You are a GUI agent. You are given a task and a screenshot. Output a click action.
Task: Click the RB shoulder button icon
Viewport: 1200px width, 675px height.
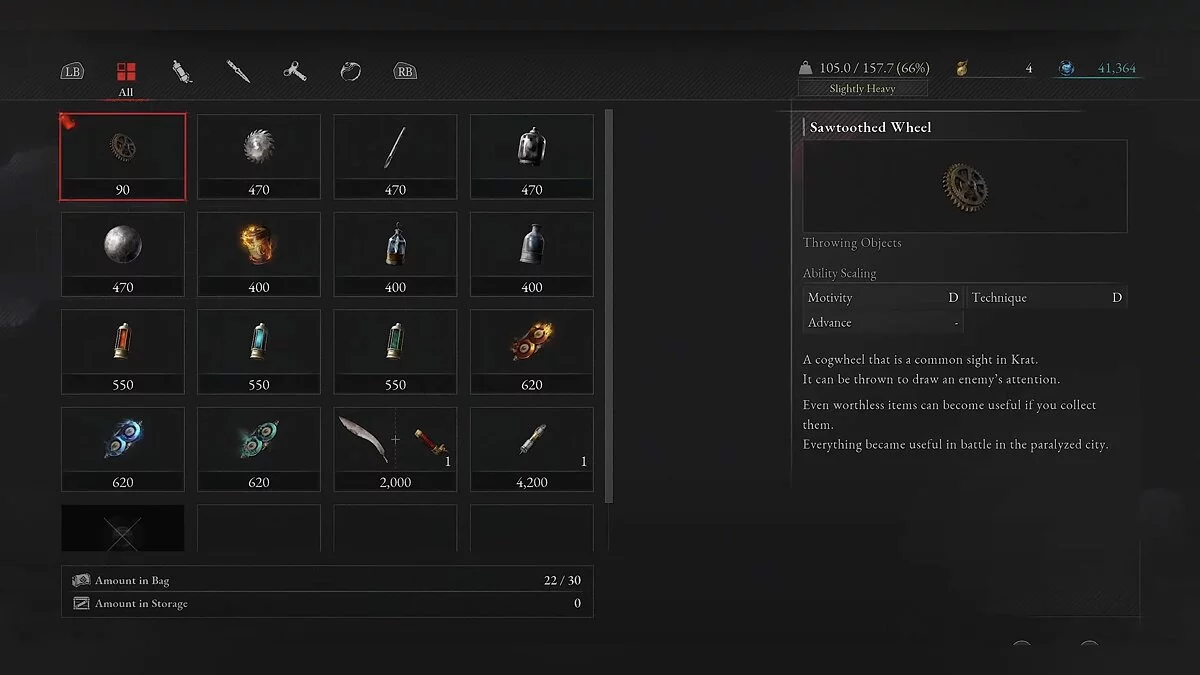(x=405, y=72)
